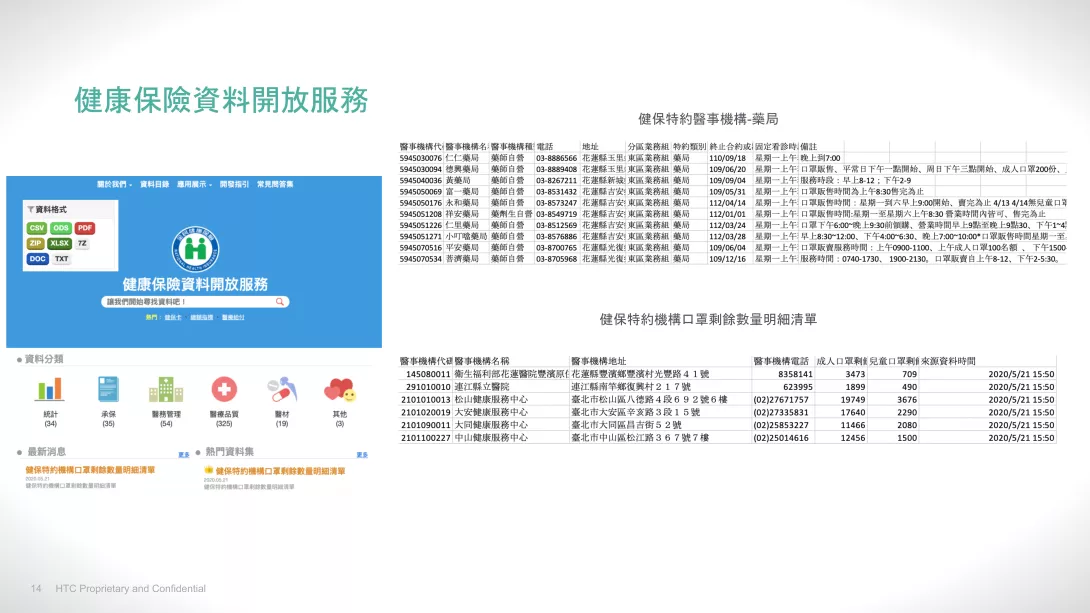The width and height of the screenshot is (1090, 613).
Task: Filter by PDF format
Action: pyautogui.click(x=85, y=228)
